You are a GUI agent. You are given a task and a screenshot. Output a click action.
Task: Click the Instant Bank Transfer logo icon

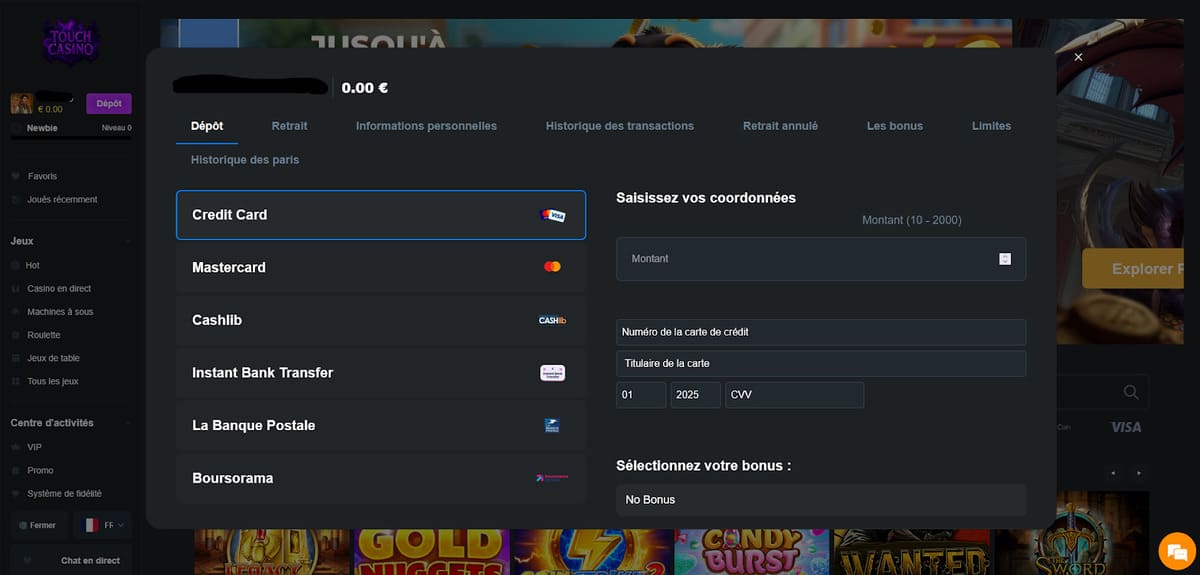(552, 373)
